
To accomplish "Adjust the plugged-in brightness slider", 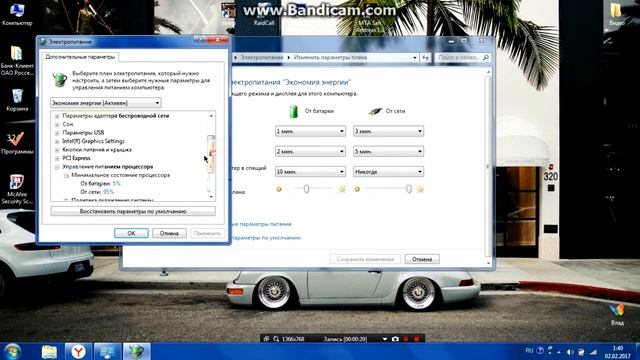I will [x=409, y=189].
